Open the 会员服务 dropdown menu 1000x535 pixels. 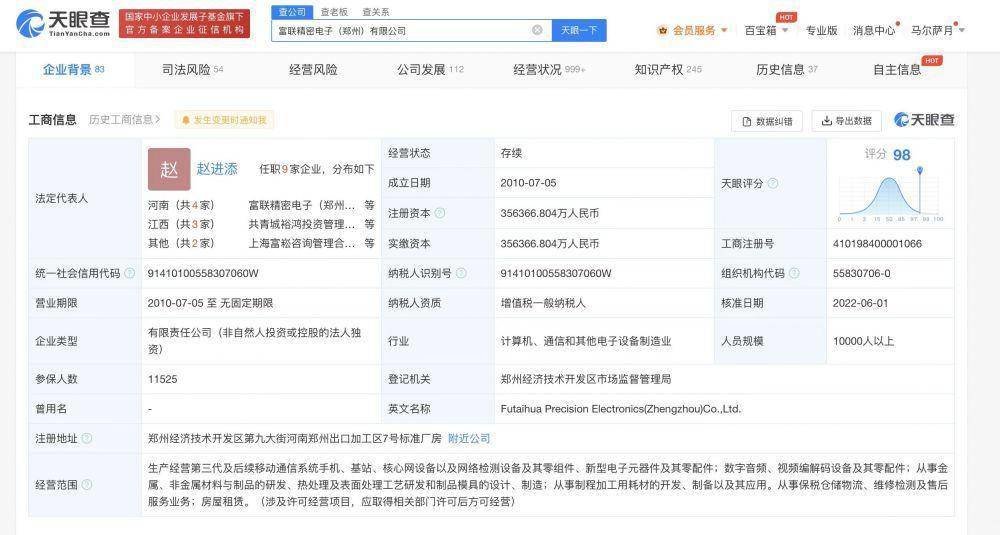click(x=700, y=30)
